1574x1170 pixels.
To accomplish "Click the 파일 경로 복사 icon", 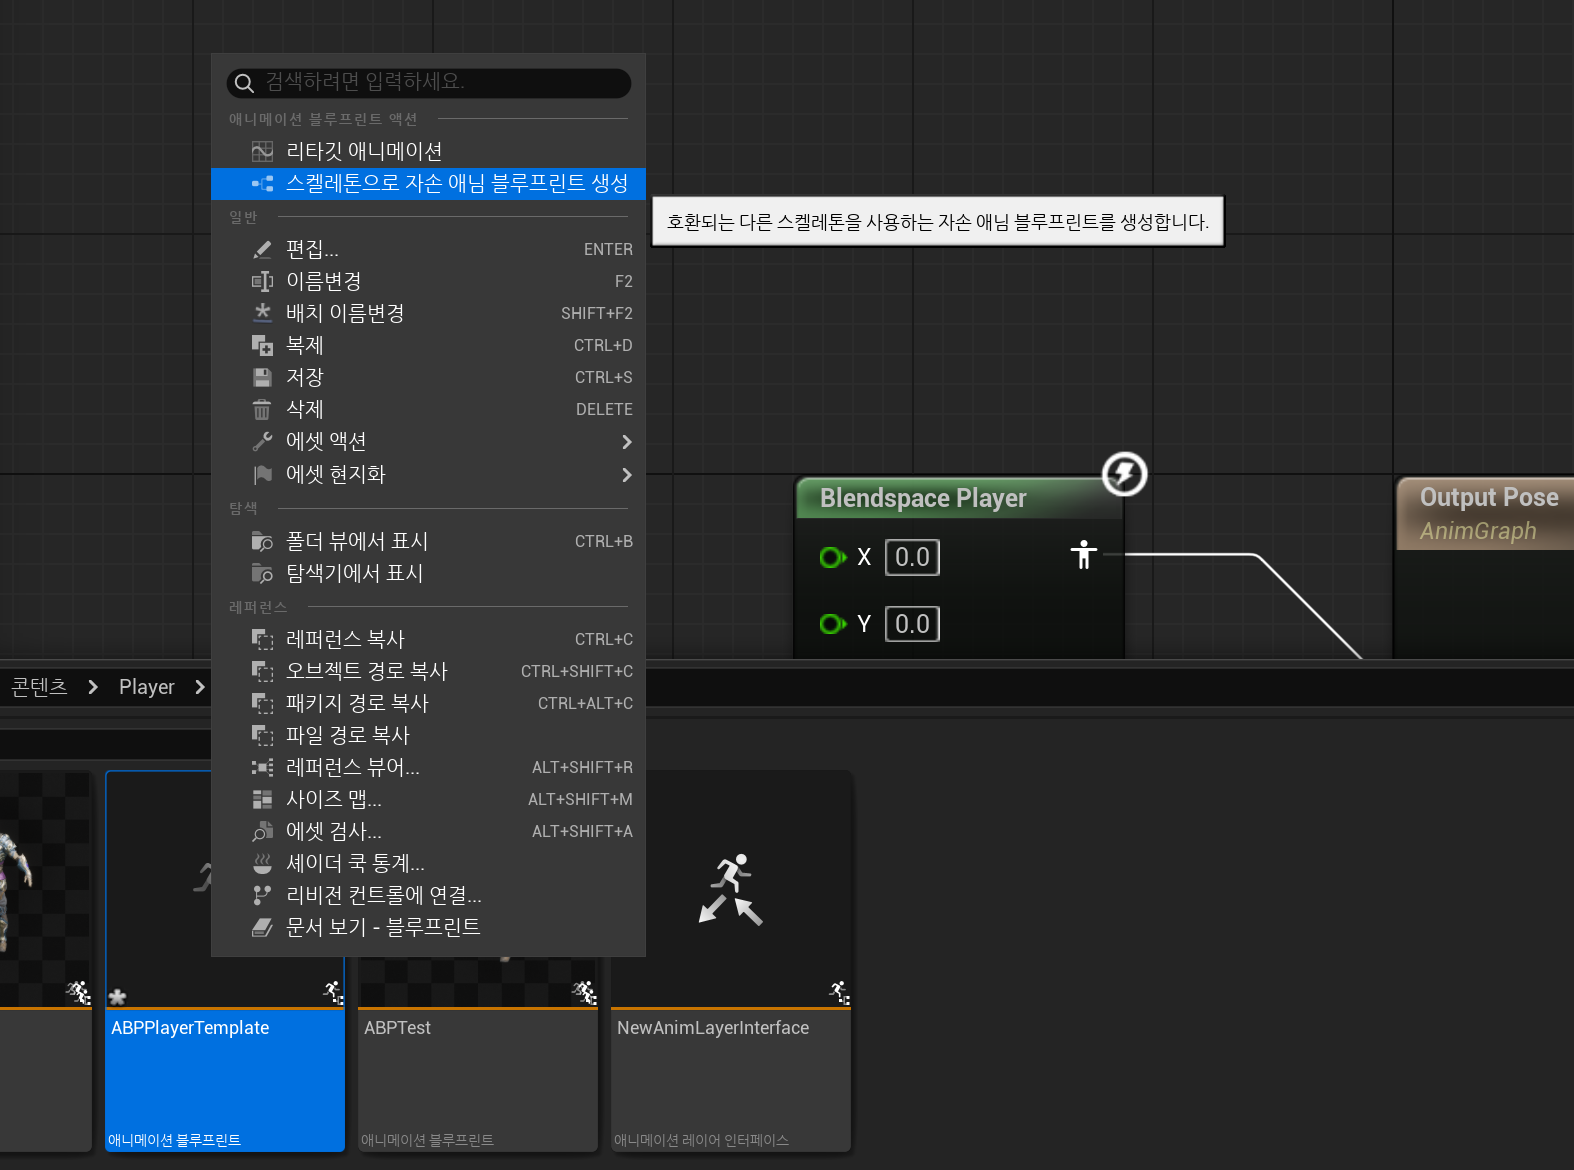I will coord(262,735).
